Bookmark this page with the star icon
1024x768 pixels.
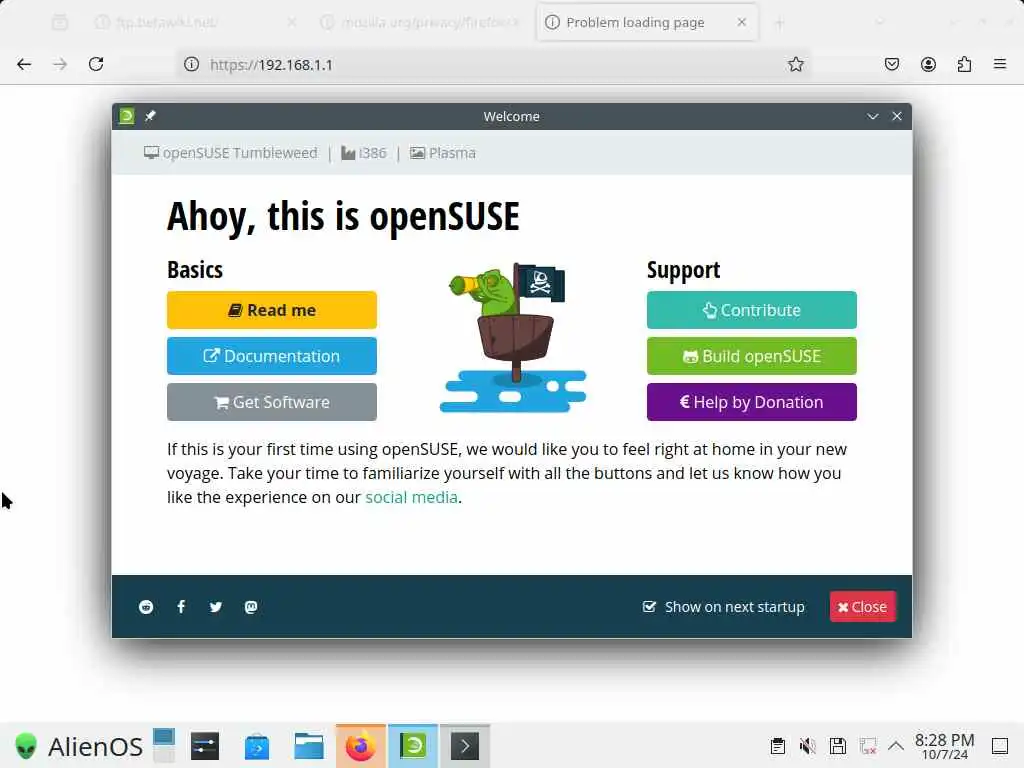[795, 64]
